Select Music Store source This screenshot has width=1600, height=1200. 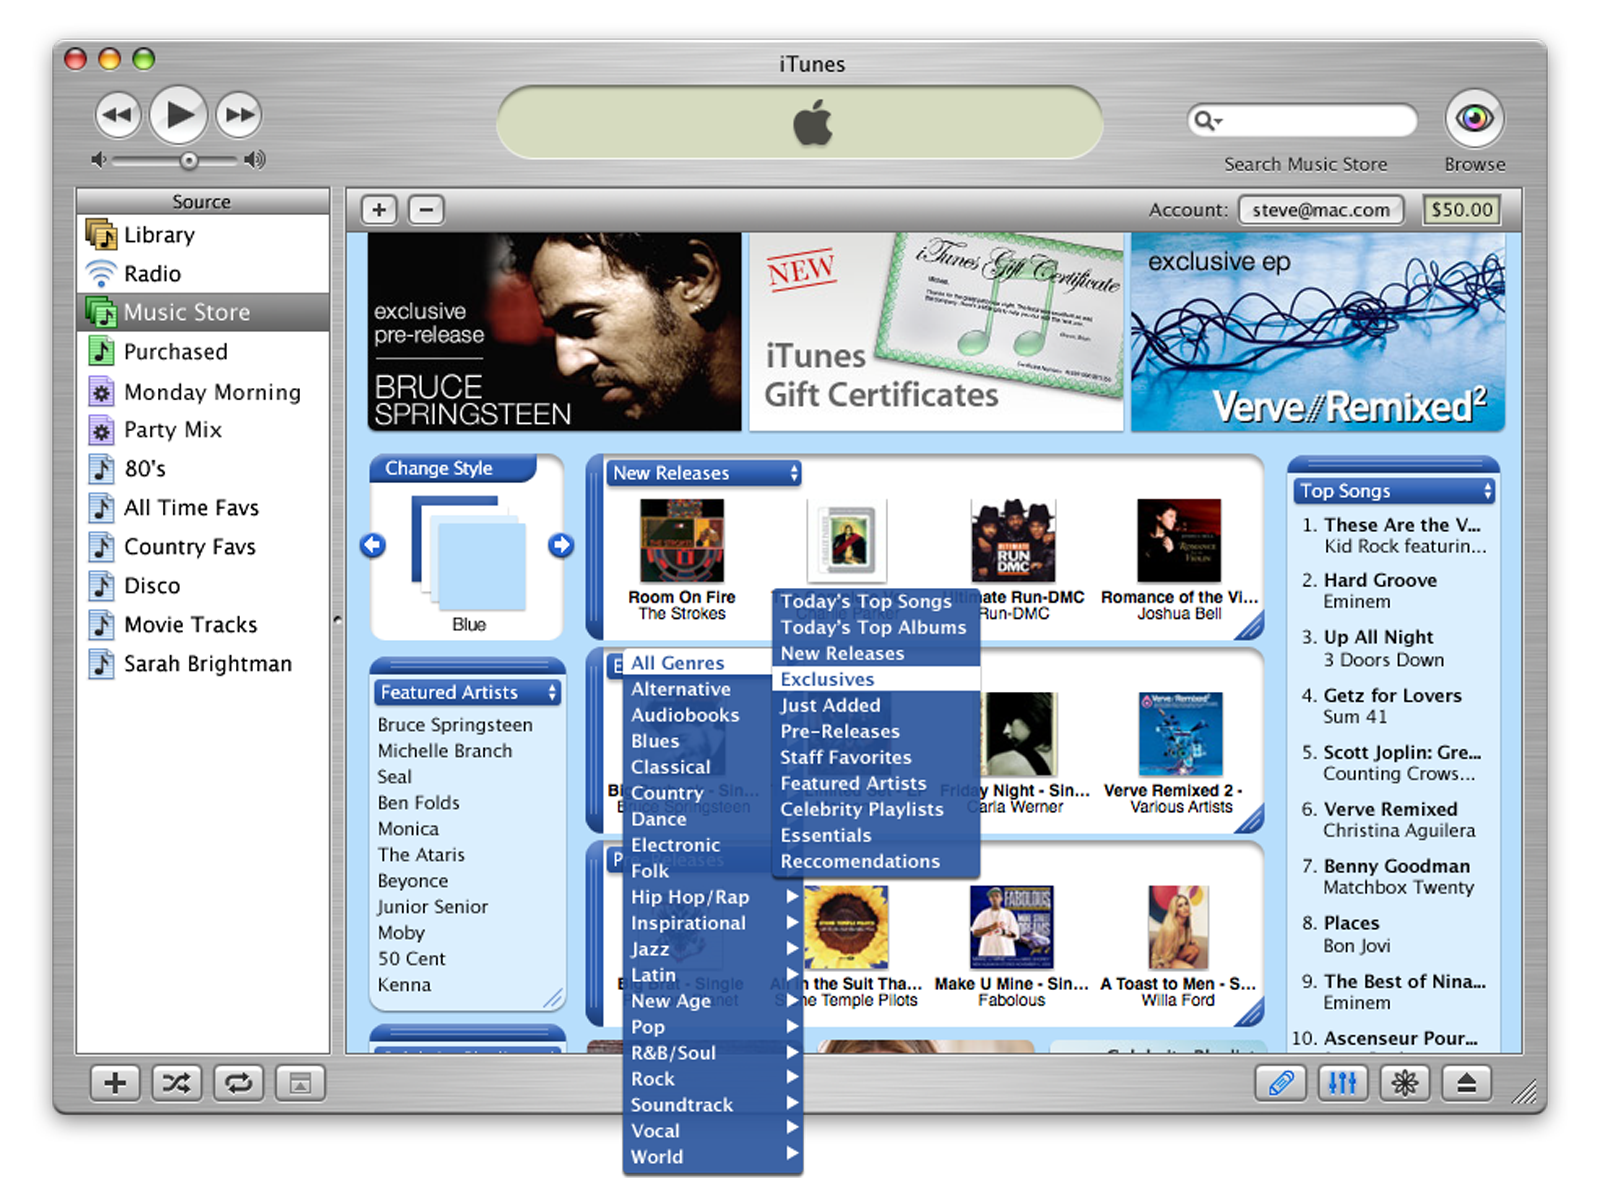click(204, 312)
